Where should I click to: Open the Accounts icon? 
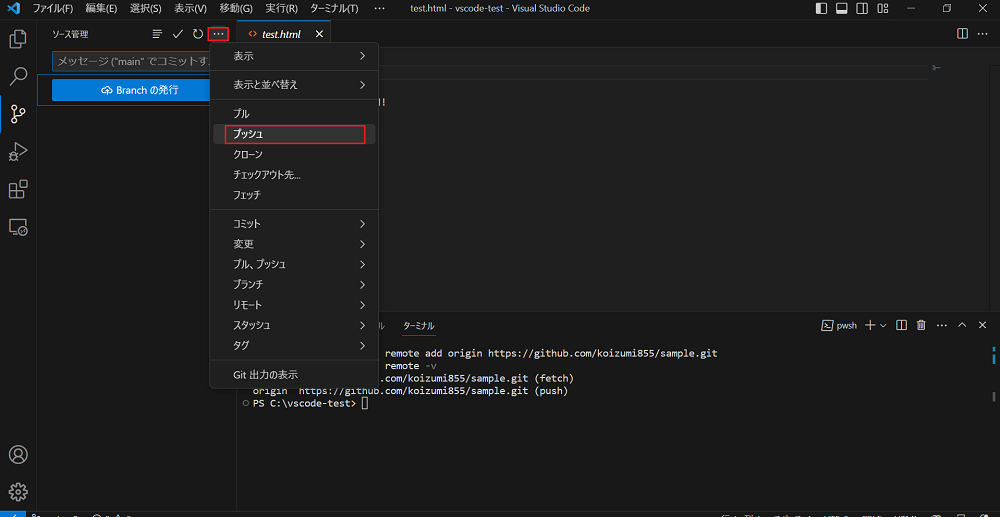coord(18,455)
